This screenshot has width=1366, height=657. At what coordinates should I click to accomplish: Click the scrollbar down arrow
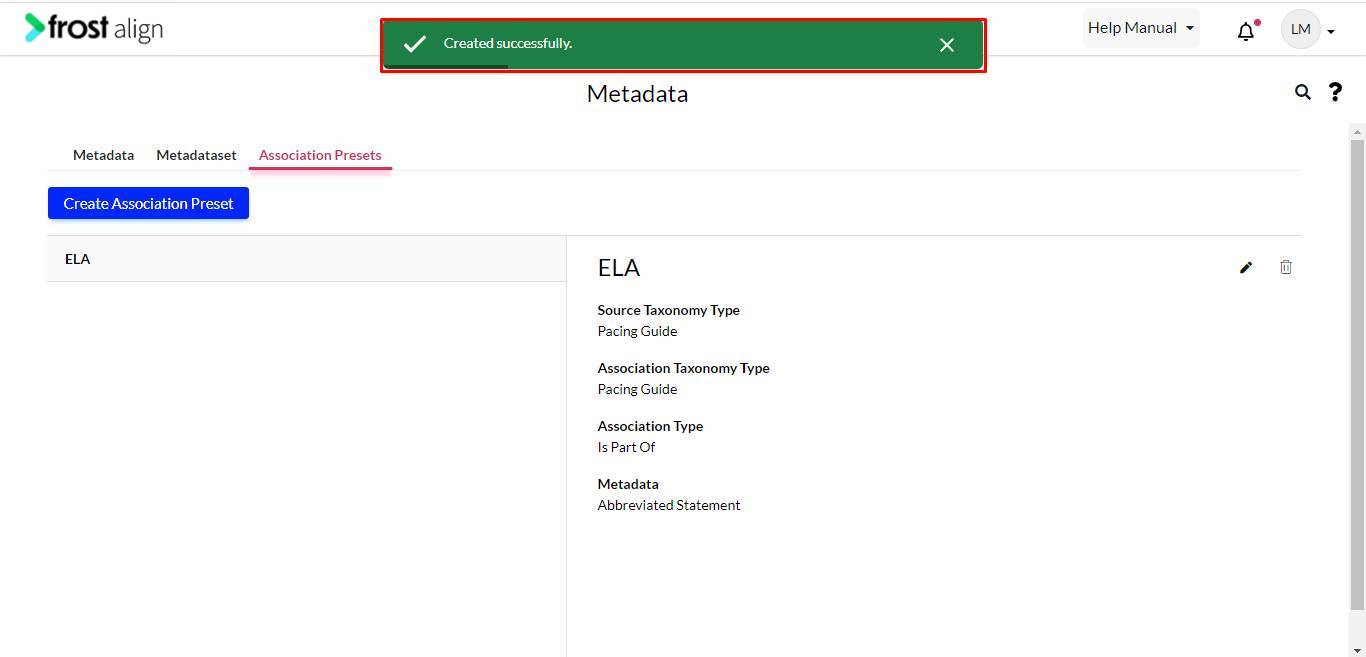[1357, 651]
